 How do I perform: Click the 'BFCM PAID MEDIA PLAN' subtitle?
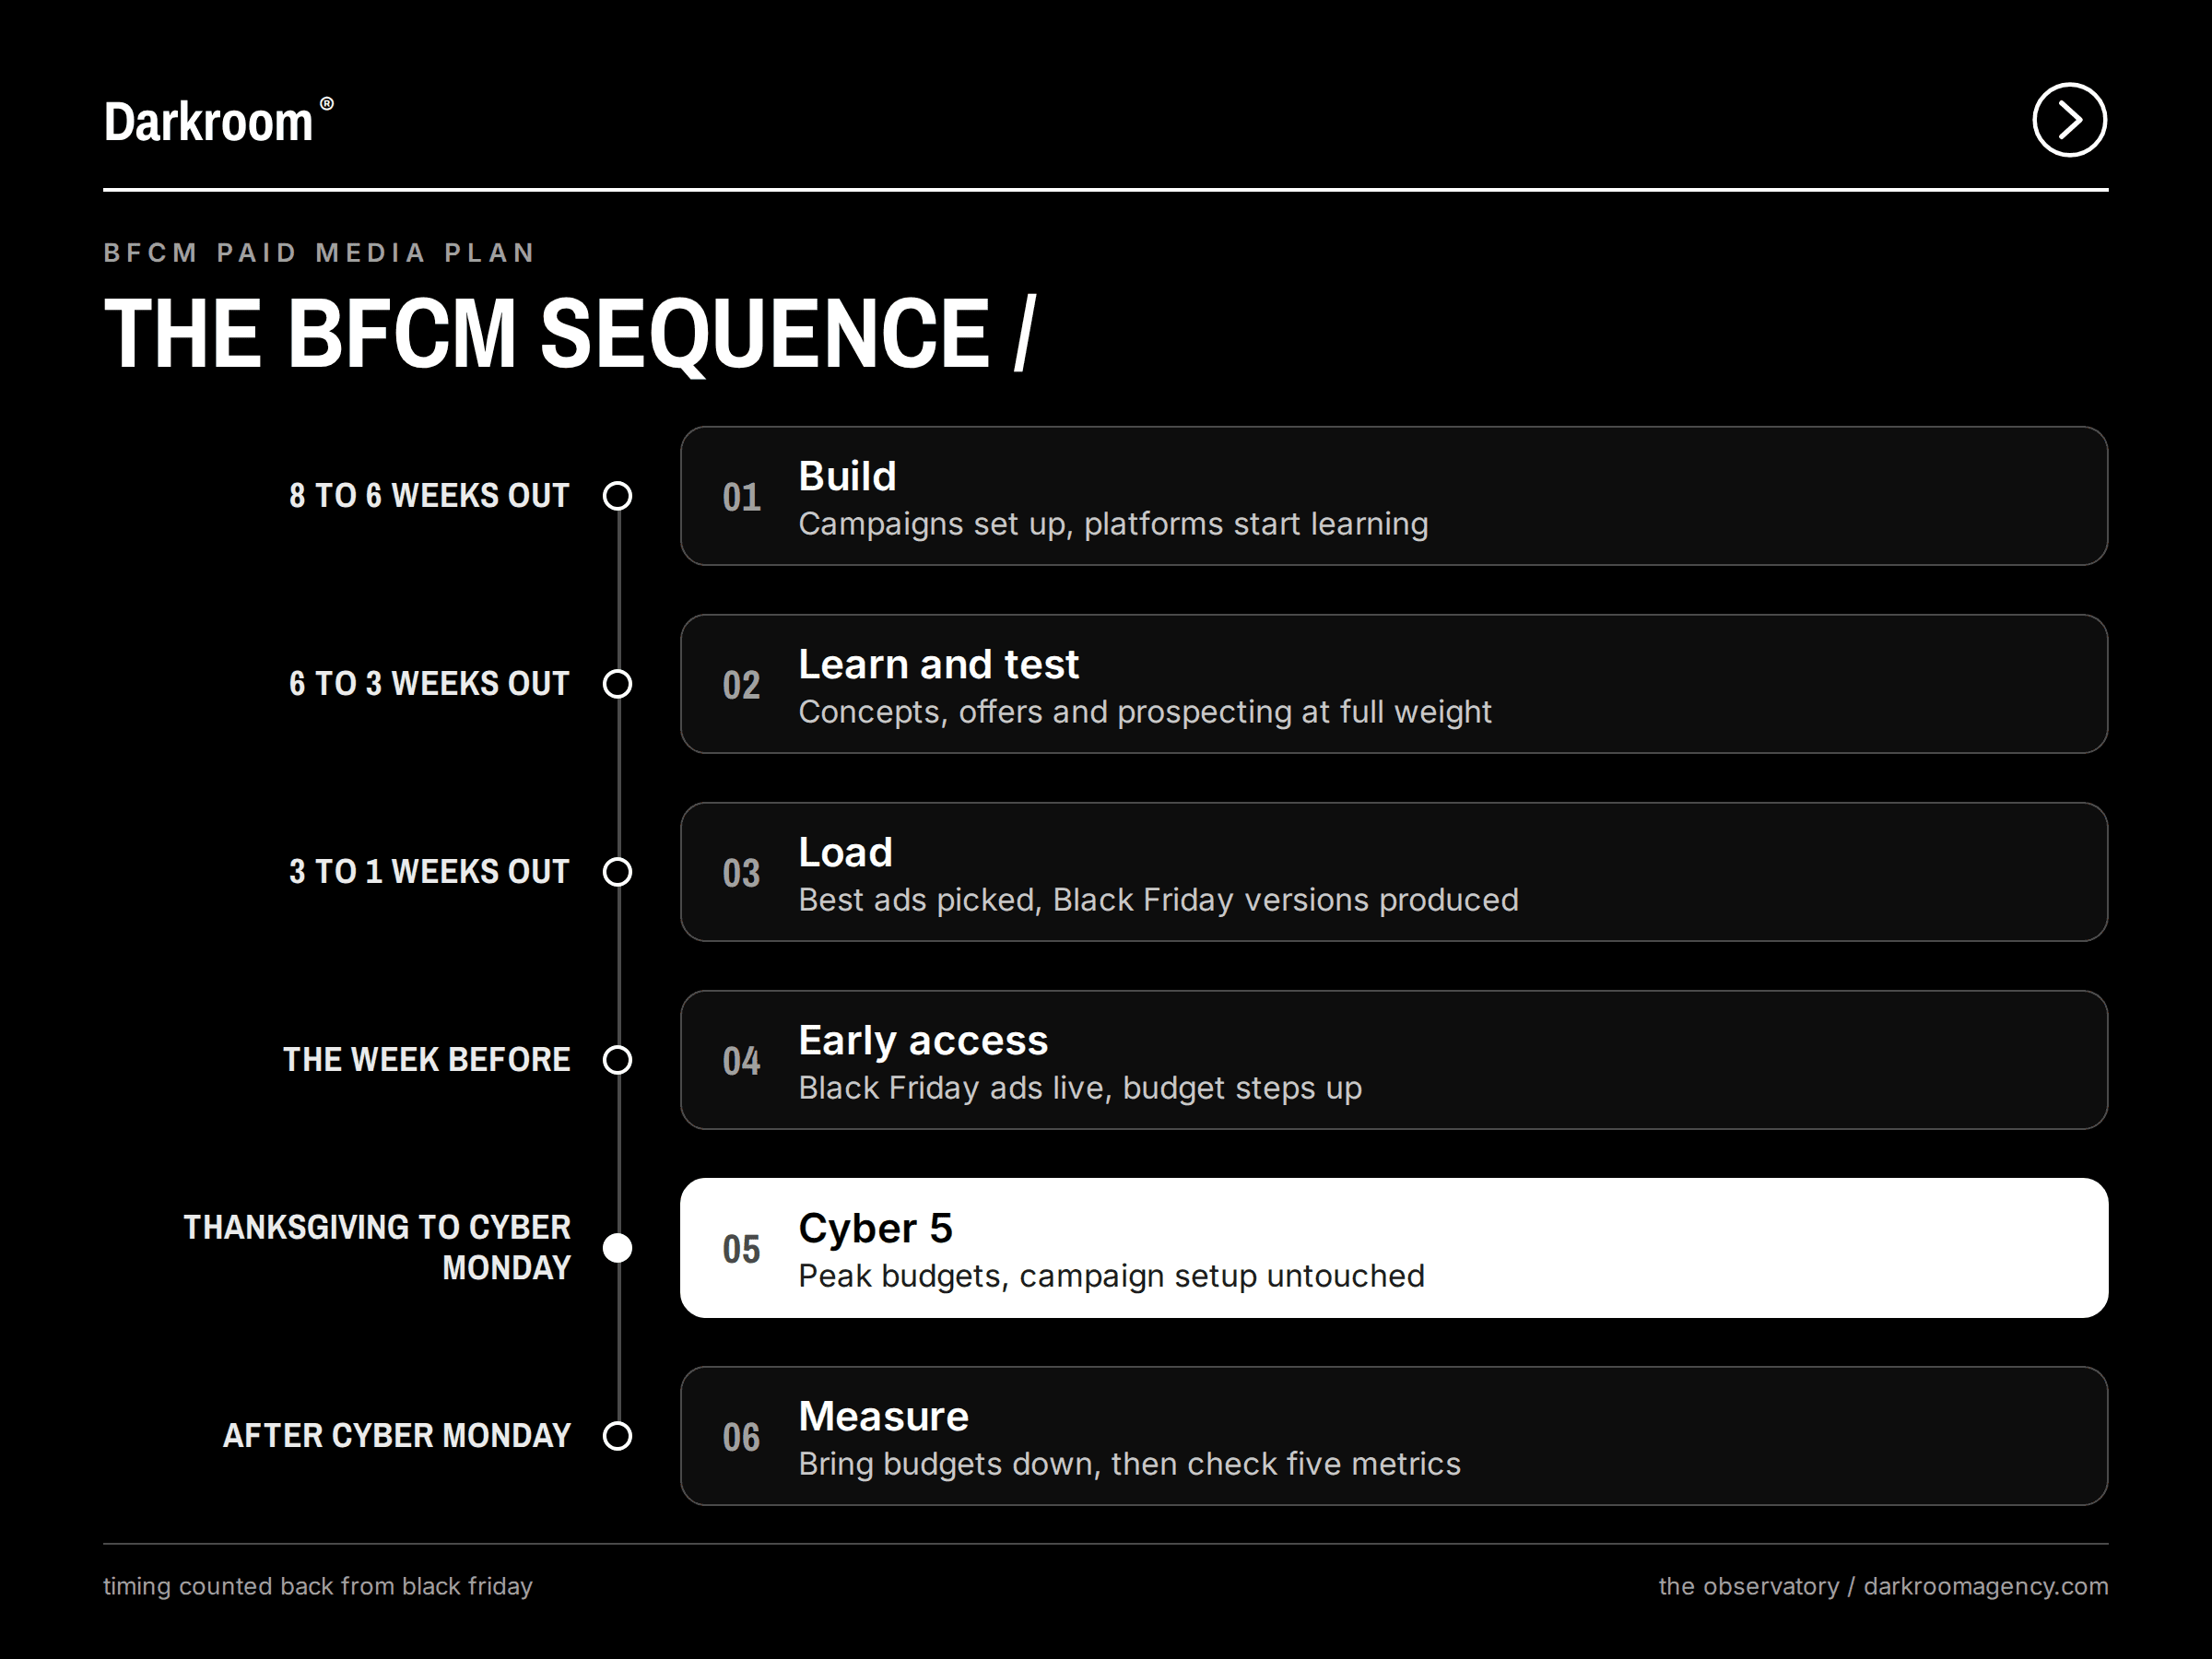pos(319,253)
